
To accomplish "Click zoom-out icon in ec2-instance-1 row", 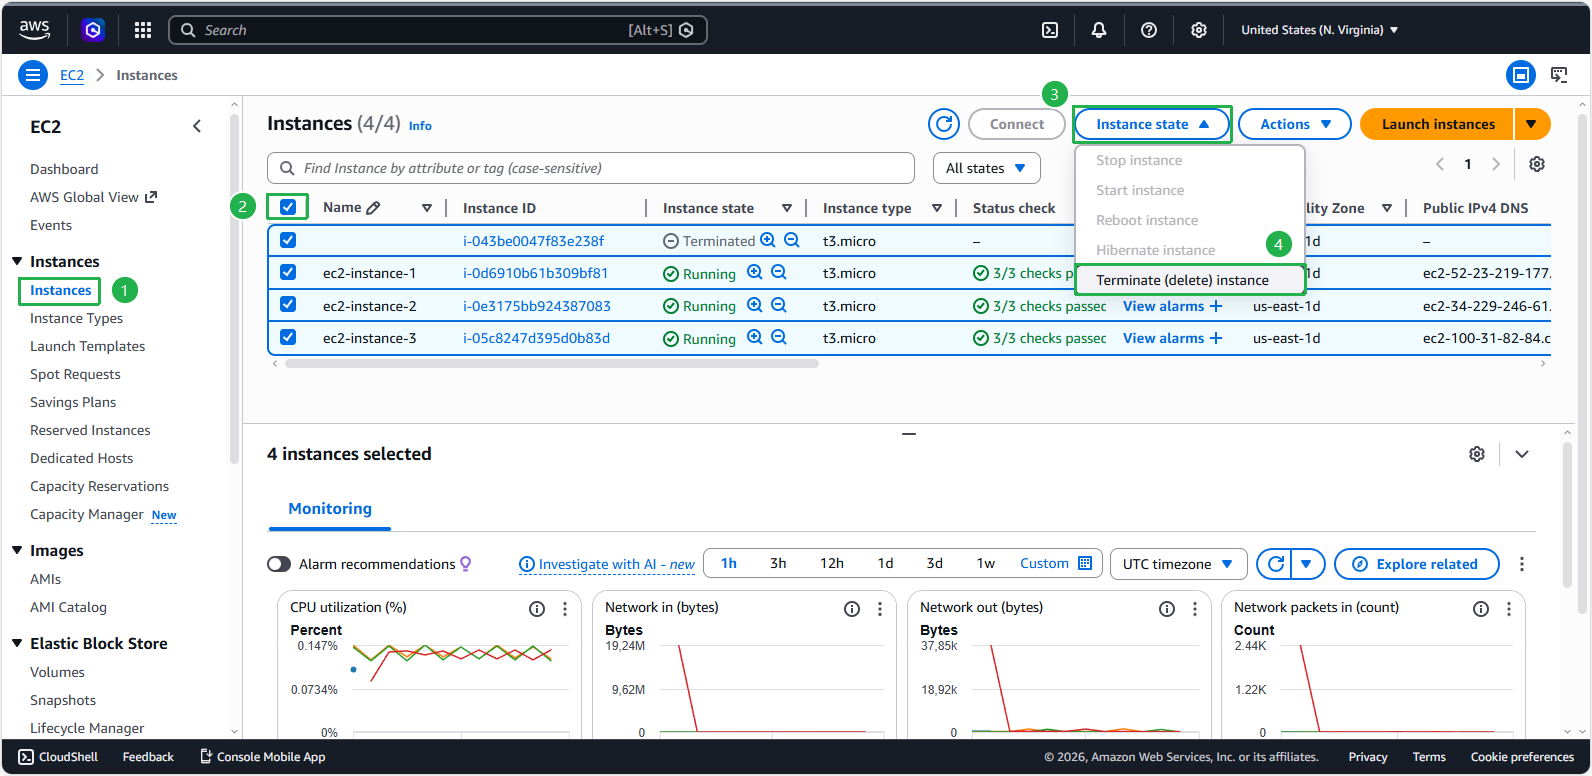I will tap(779, 273).
